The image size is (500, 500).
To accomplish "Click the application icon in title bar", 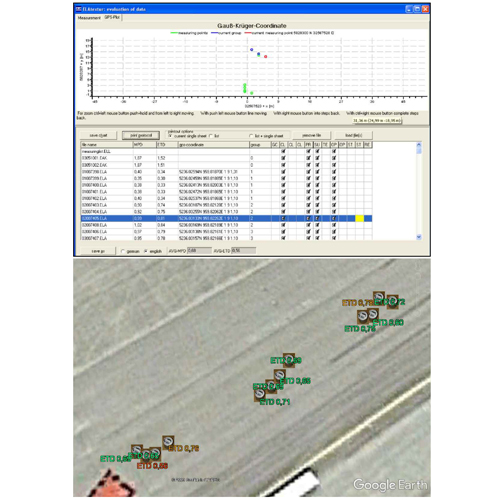I will tap(79, 9).
